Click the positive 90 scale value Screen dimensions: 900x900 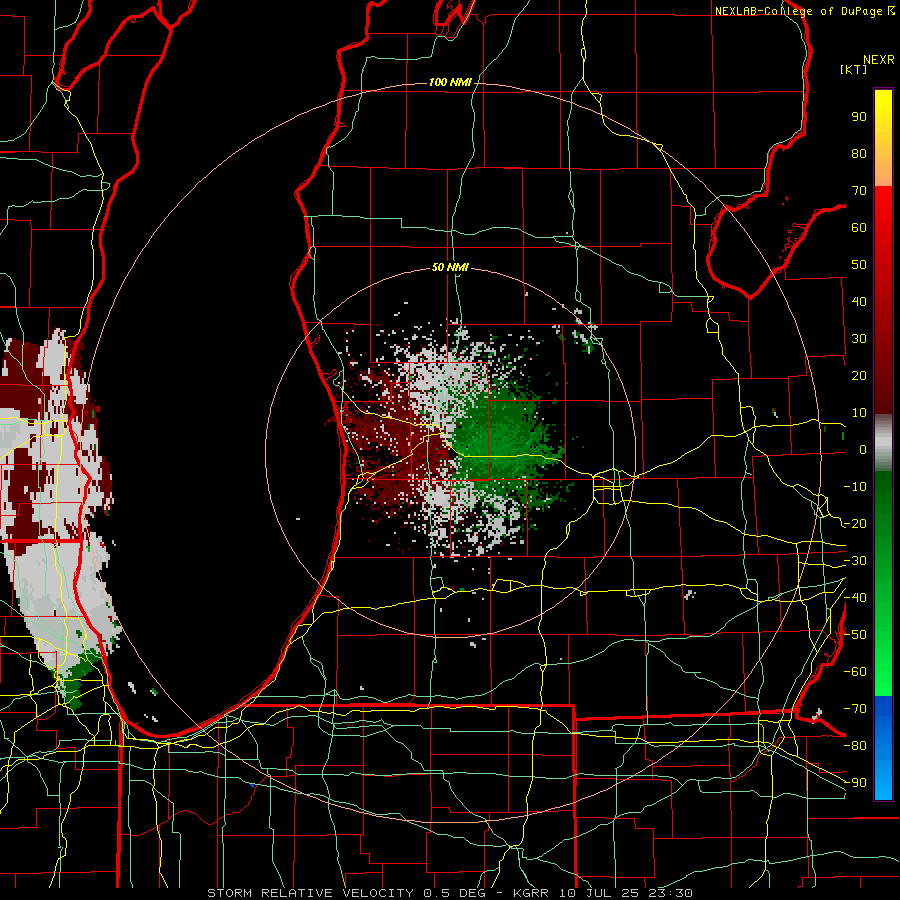click(x=859, y=117)
